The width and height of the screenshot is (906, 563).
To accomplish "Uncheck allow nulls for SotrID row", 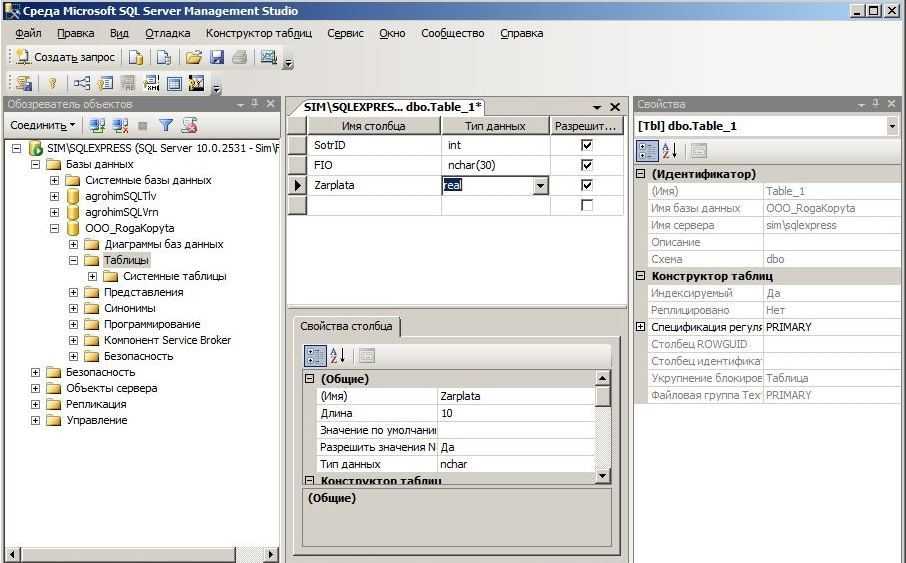I will coord(586,145).
